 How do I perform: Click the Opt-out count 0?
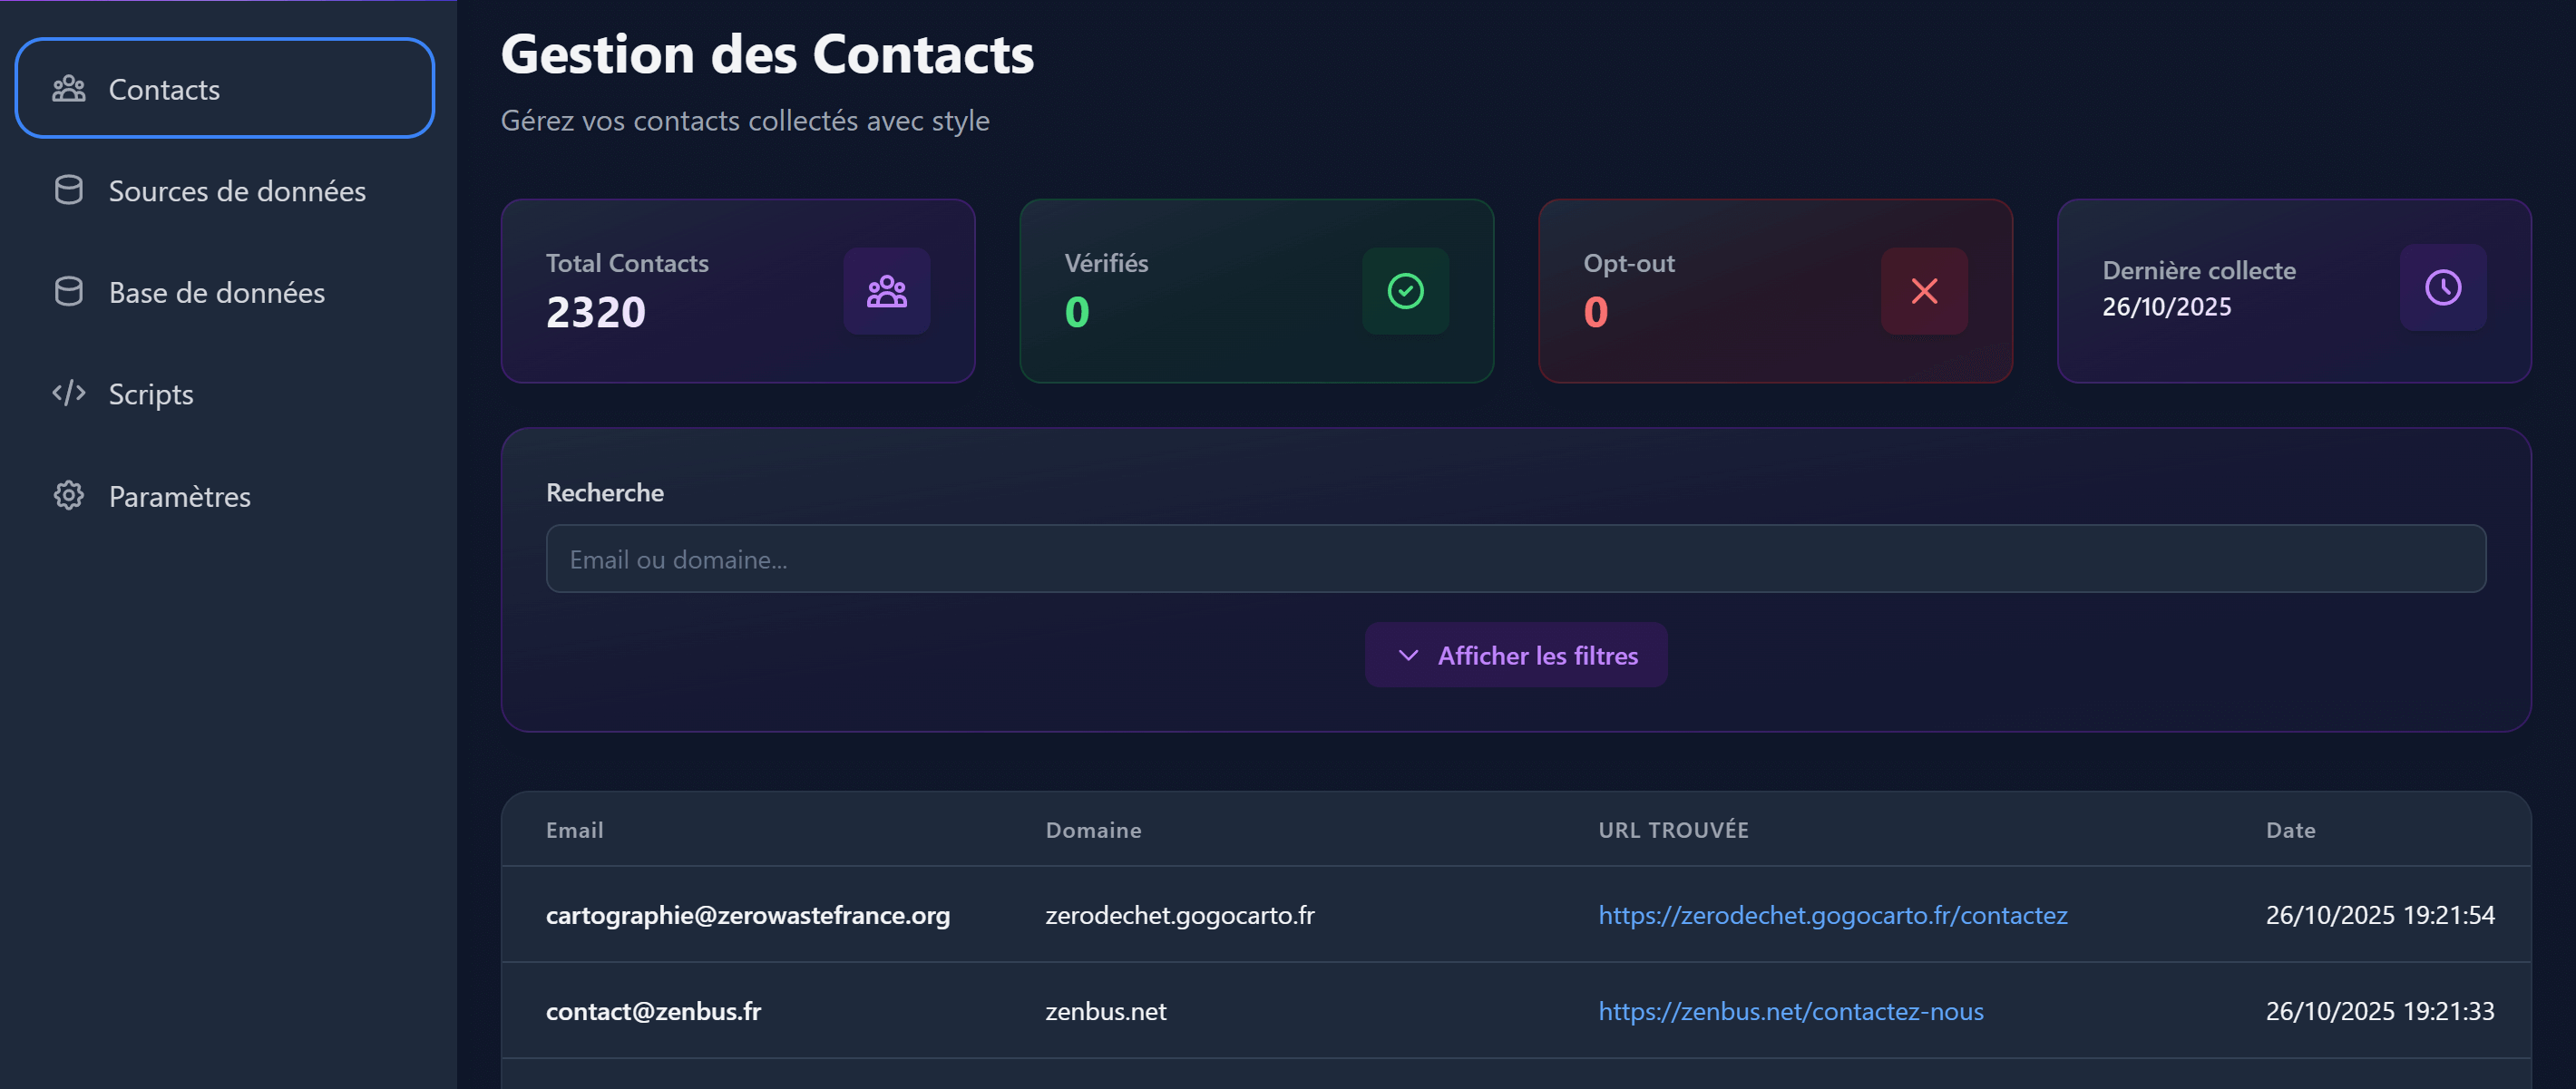pyautogui.click(x=1595, y=312)
